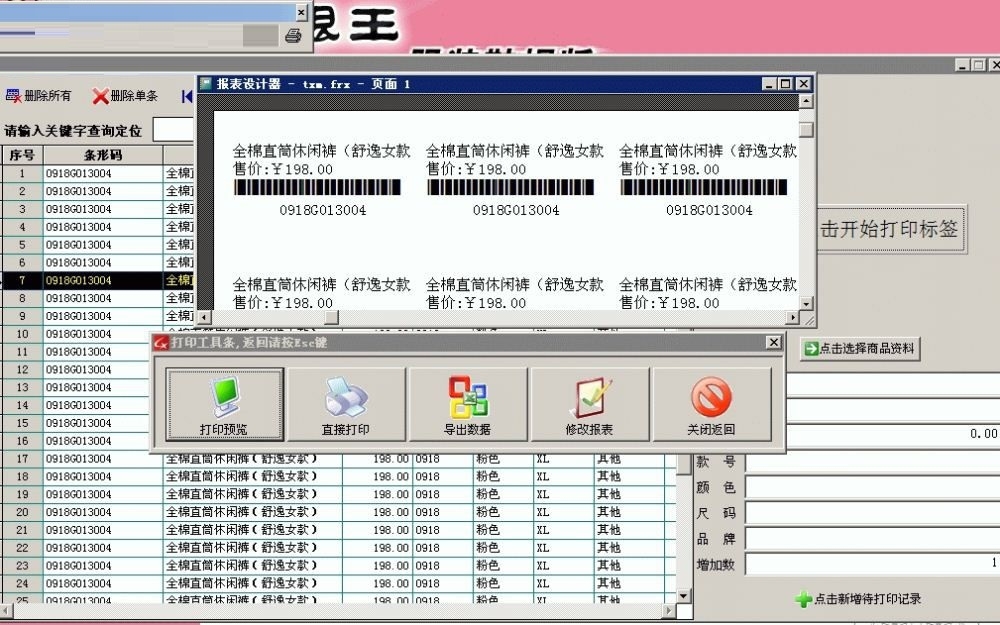Click 删除单条 delete single record item
Screen dimensions: 1000x625
click(x=125, y=96)
